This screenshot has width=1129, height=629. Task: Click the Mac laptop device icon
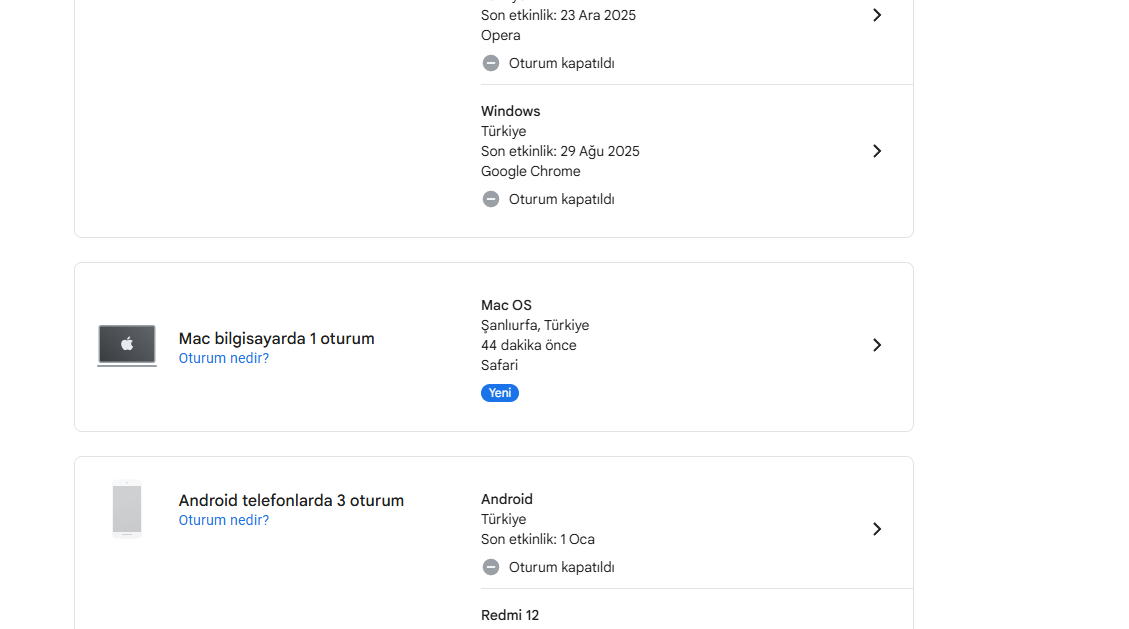point(127,345)
